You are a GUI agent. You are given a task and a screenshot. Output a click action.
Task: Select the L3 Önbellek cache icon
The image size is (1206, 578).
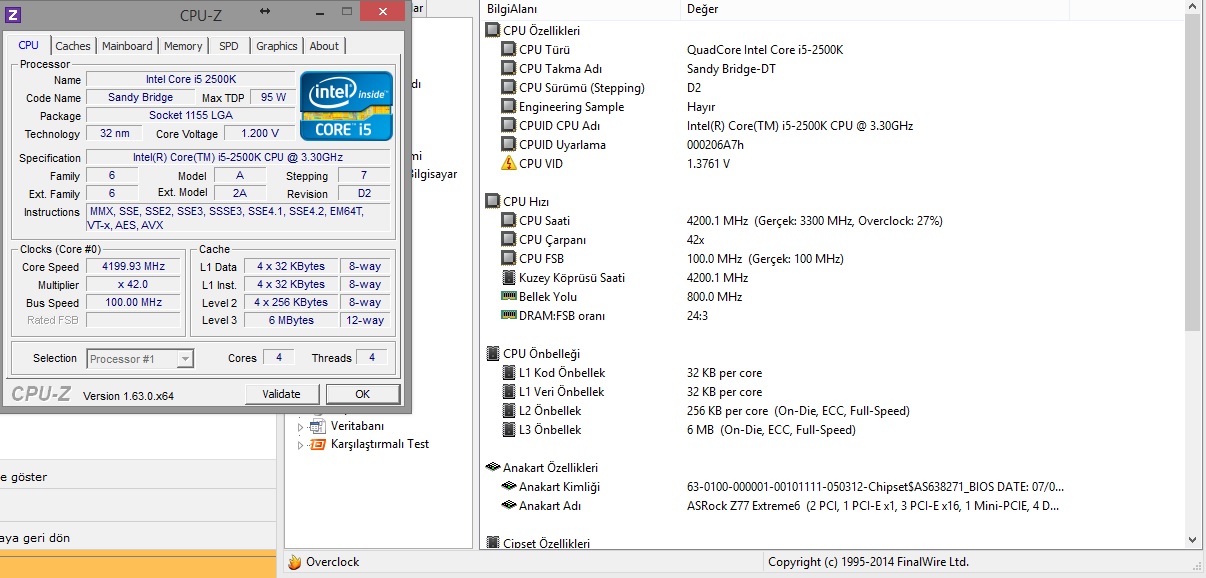[507, 430]
